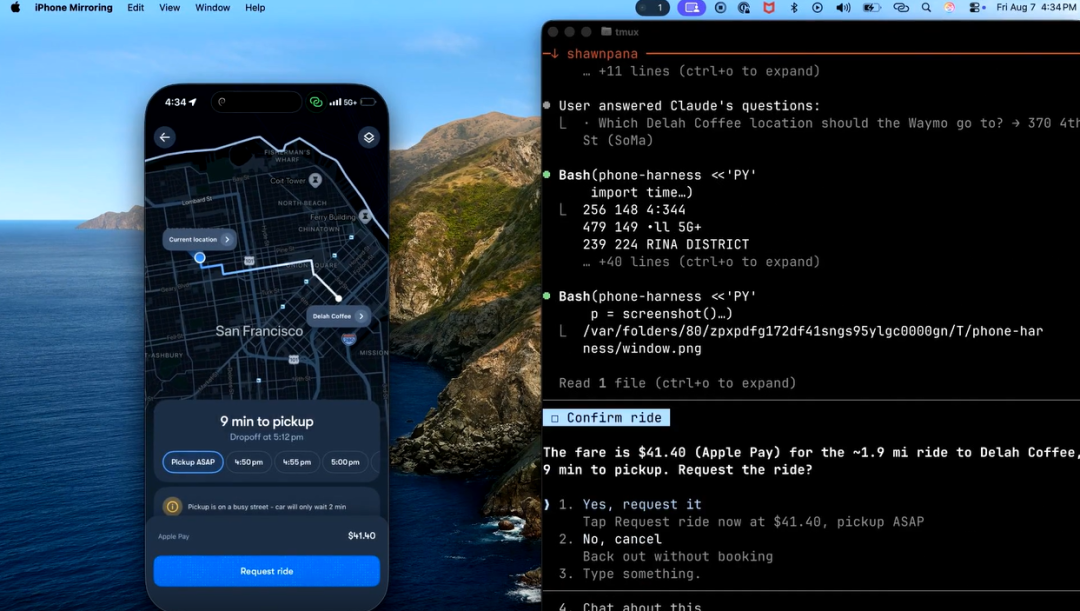Tap the San Francisco map label
Screen dimensions: 1080x611
click(259, 331)
